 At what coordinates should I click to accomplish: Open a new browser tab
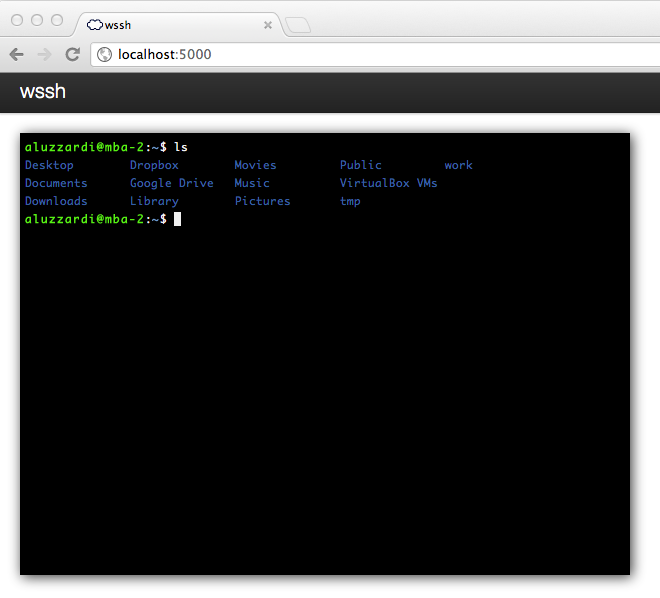(297, 25)
